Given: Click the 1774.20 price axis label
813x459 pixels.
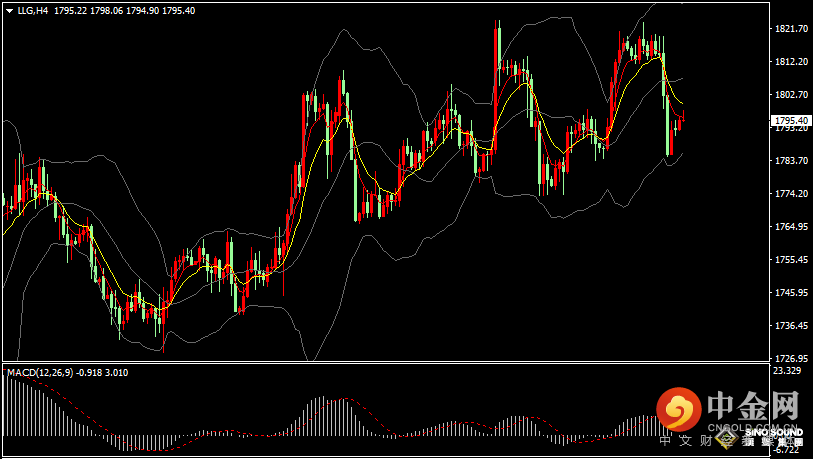Looking at the screenshot, I should pos(791,194).
